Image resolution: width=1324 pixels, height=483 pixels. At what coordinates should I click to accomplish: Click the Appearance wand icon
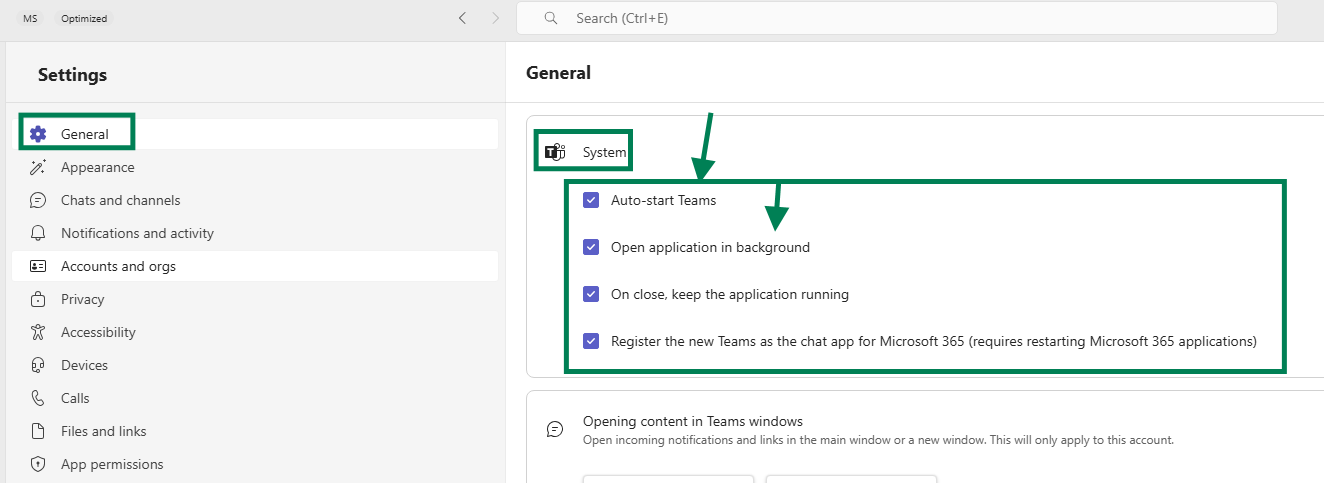(38, 167)
